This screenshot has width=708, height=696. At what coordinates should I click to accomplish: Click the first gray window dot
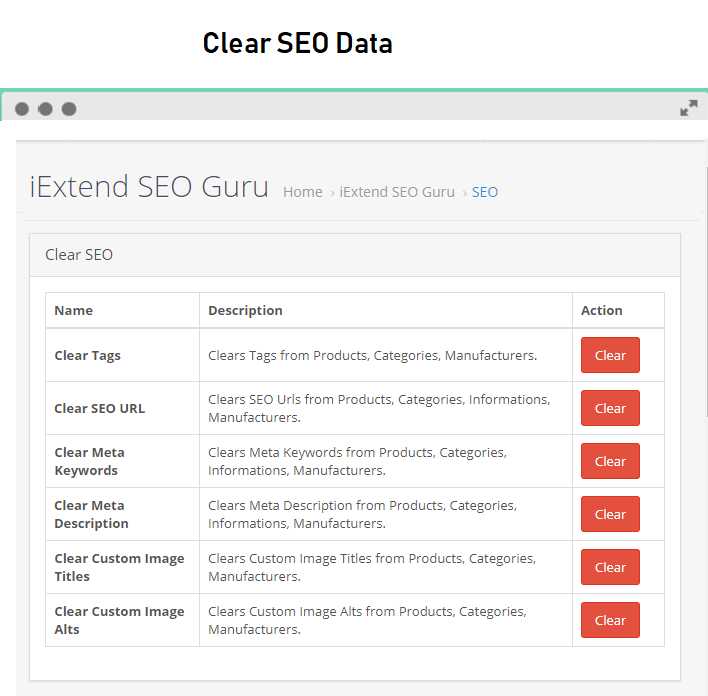pyautogui.click(x=22, y=109)
